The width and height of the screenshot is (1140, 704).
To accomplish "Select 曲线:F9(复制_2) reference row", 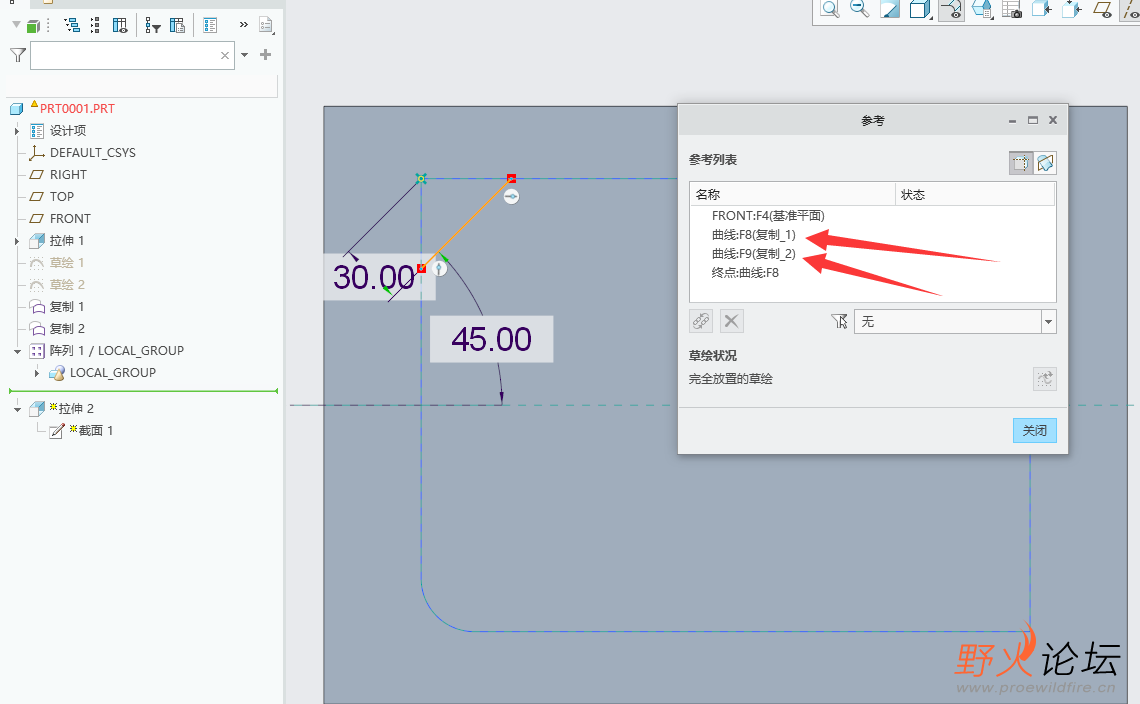I will pyautogui.click(x=754, y=253).
